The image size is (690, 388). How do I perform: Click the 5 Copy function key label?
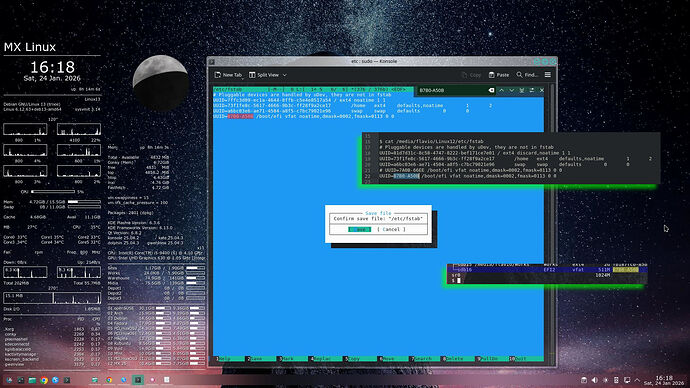click(x=352, y=359)
